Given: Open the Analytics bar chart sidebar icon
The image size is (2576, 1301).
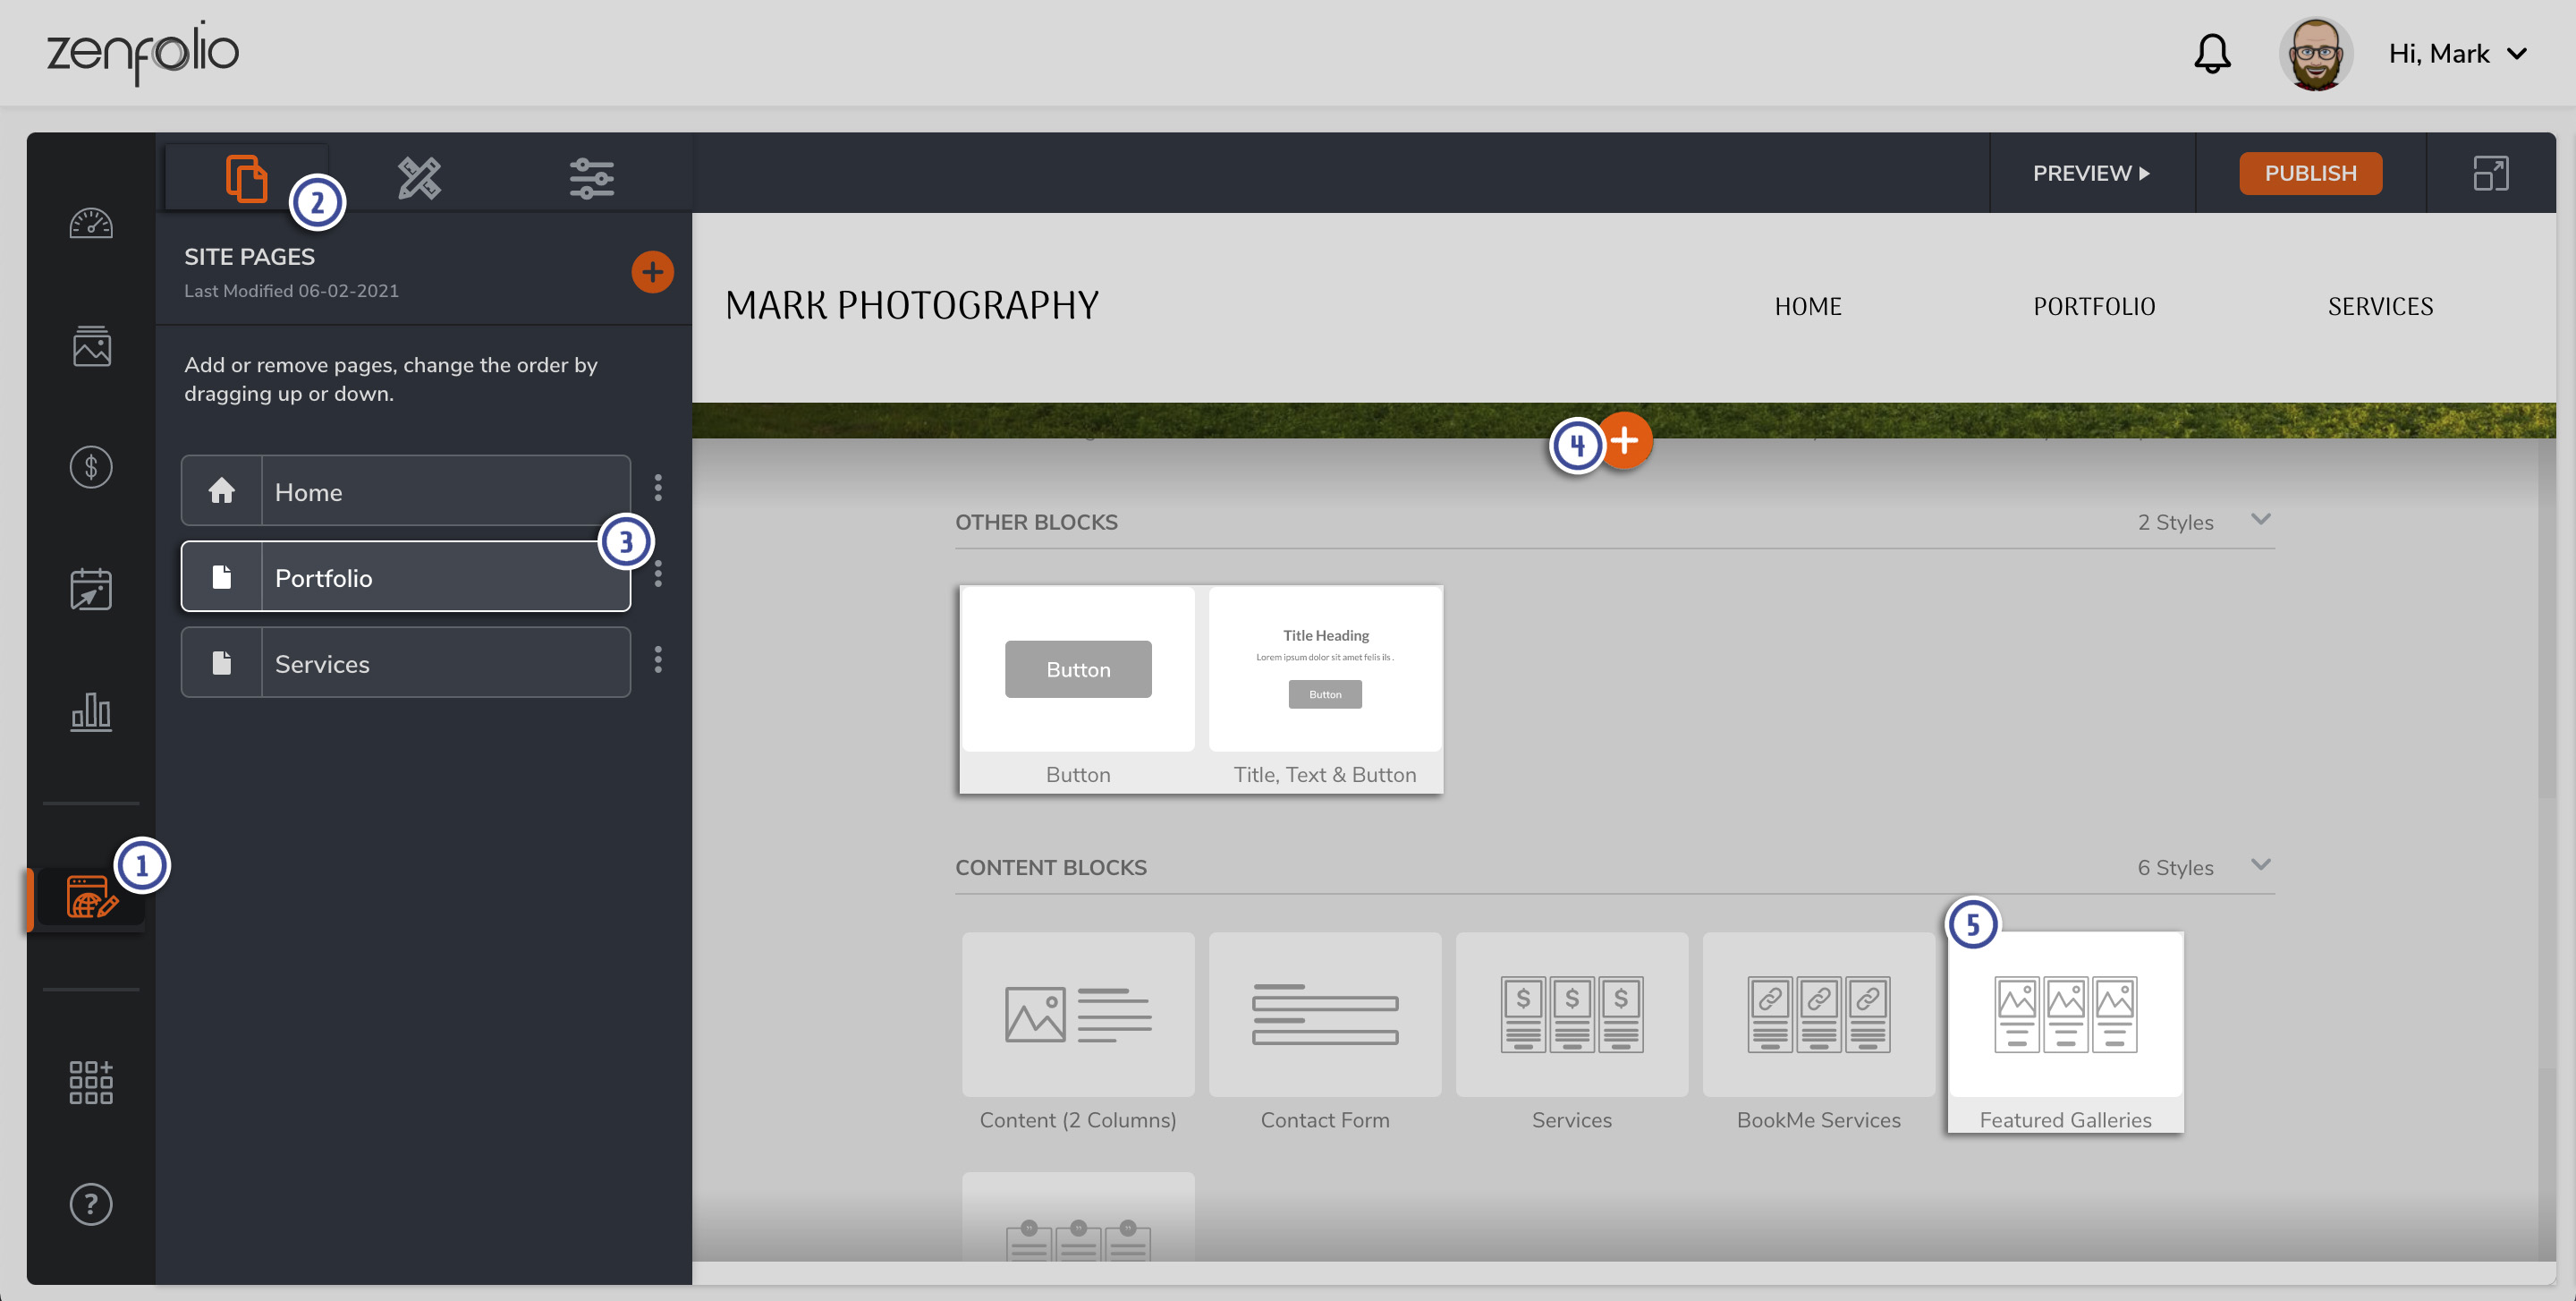Looking at the screenshot, I should (x=91, y=712).
